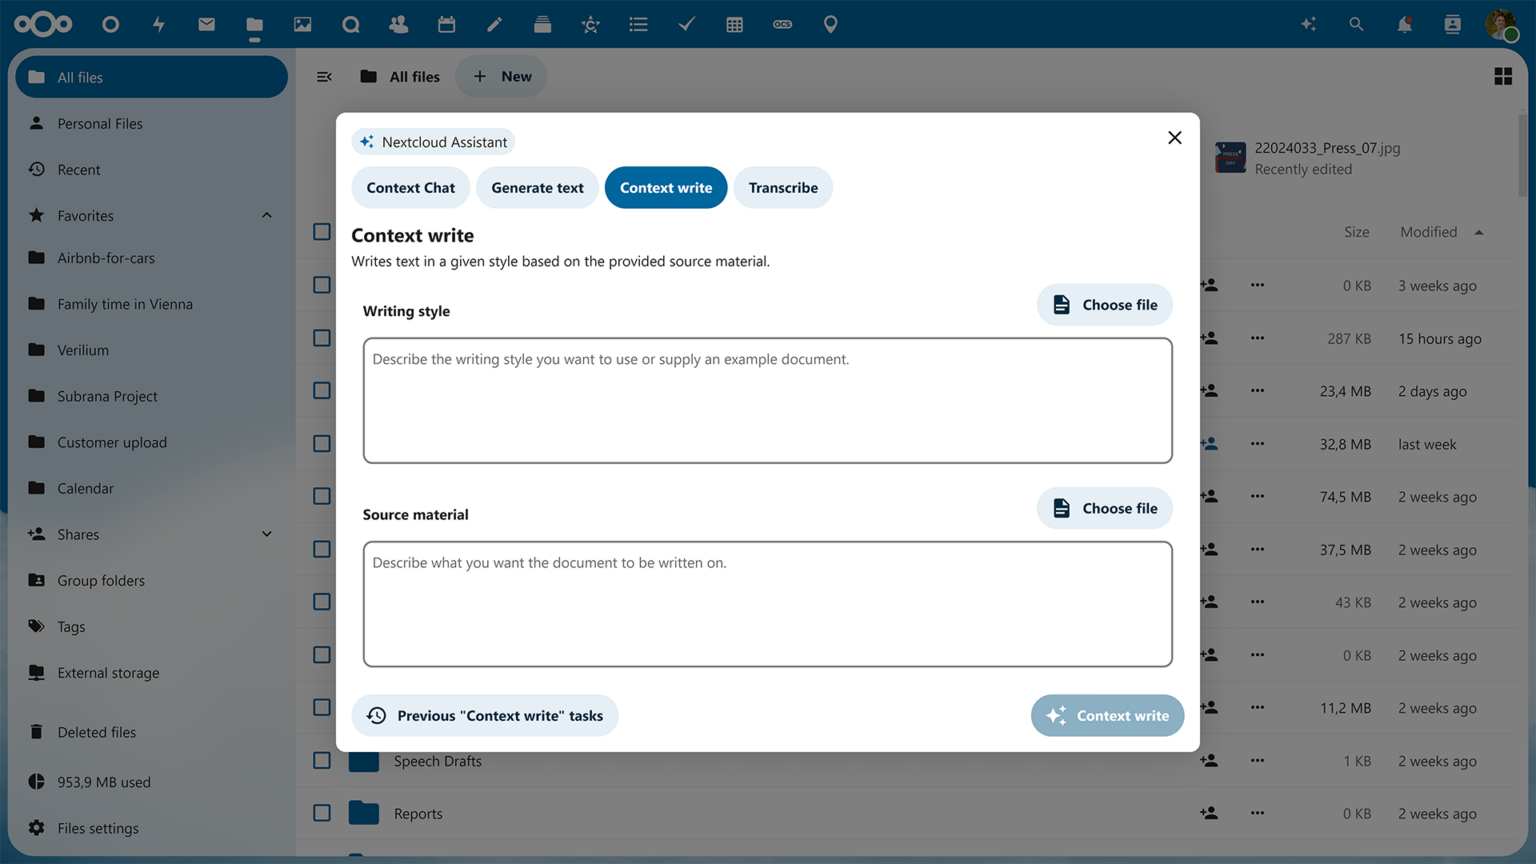Image resolution: width=1536 pixels, height=864 pixels.
Task: Collapse the Favorites section chevron
Action: 267,216
